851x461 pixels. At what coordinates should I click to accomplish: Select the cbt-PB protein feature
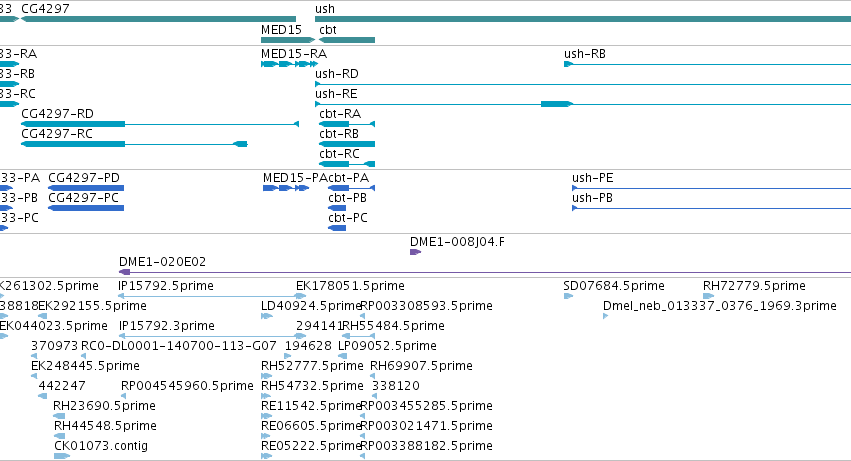tap(337, 208)
